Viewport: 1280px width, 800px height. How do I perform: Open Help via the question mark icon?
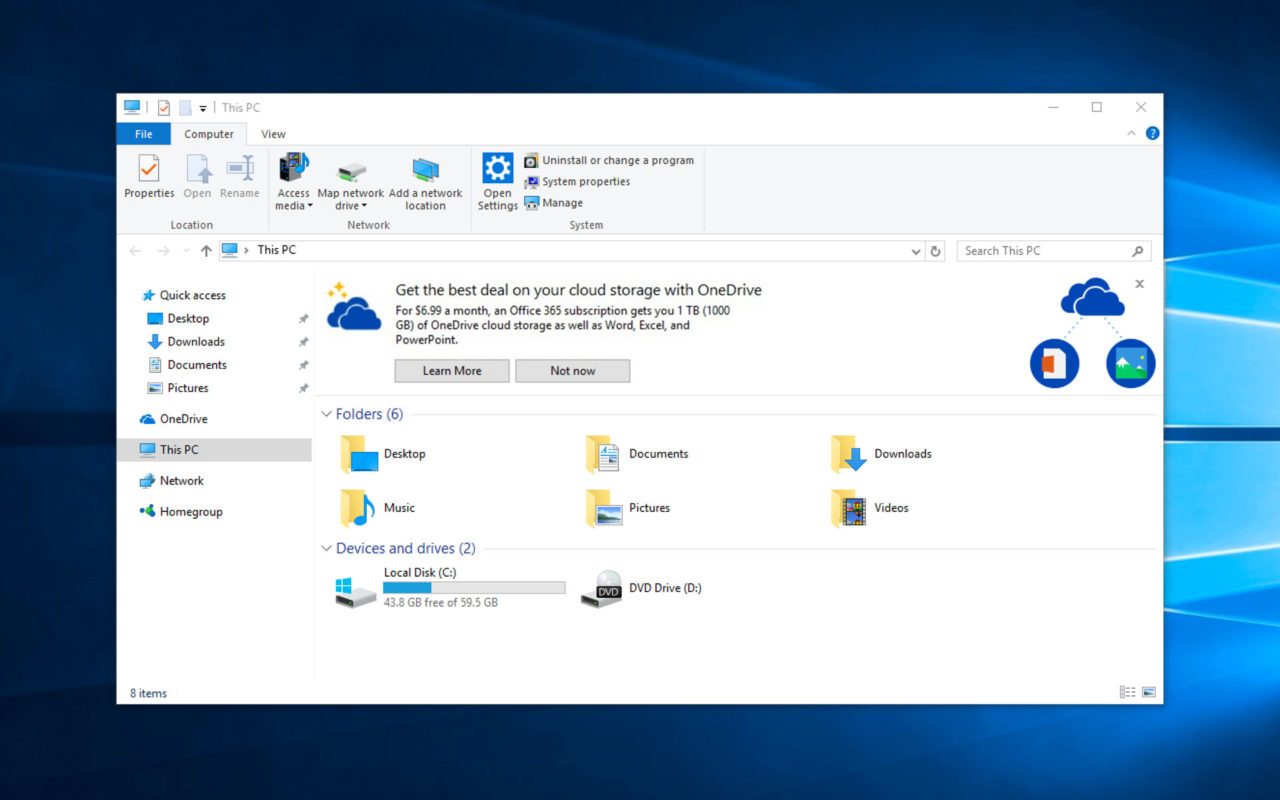coord(1152,133)
